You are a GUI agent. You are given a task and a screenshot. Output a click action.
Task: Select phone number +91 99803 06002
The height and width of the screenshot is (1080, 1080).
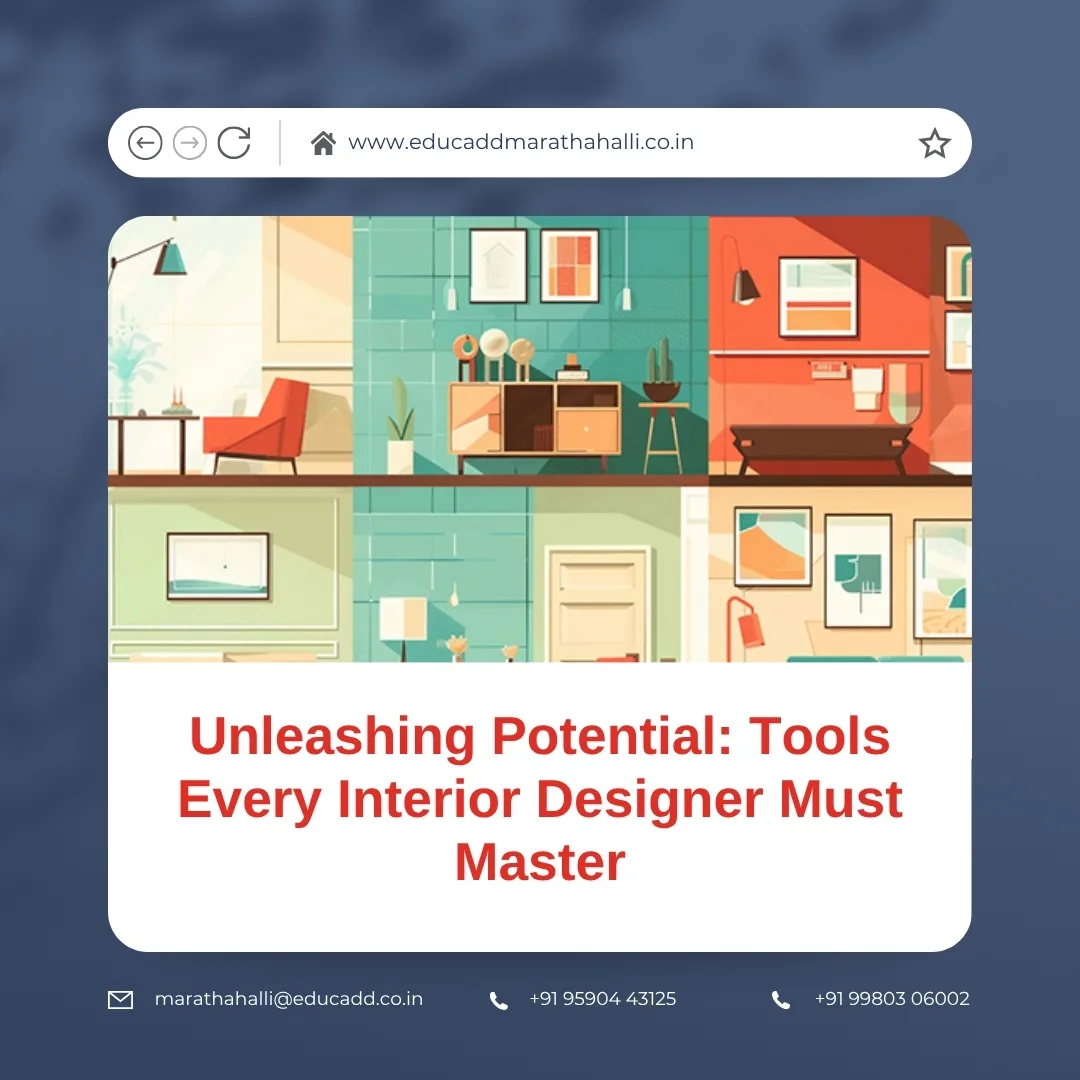tap(892, 999)
